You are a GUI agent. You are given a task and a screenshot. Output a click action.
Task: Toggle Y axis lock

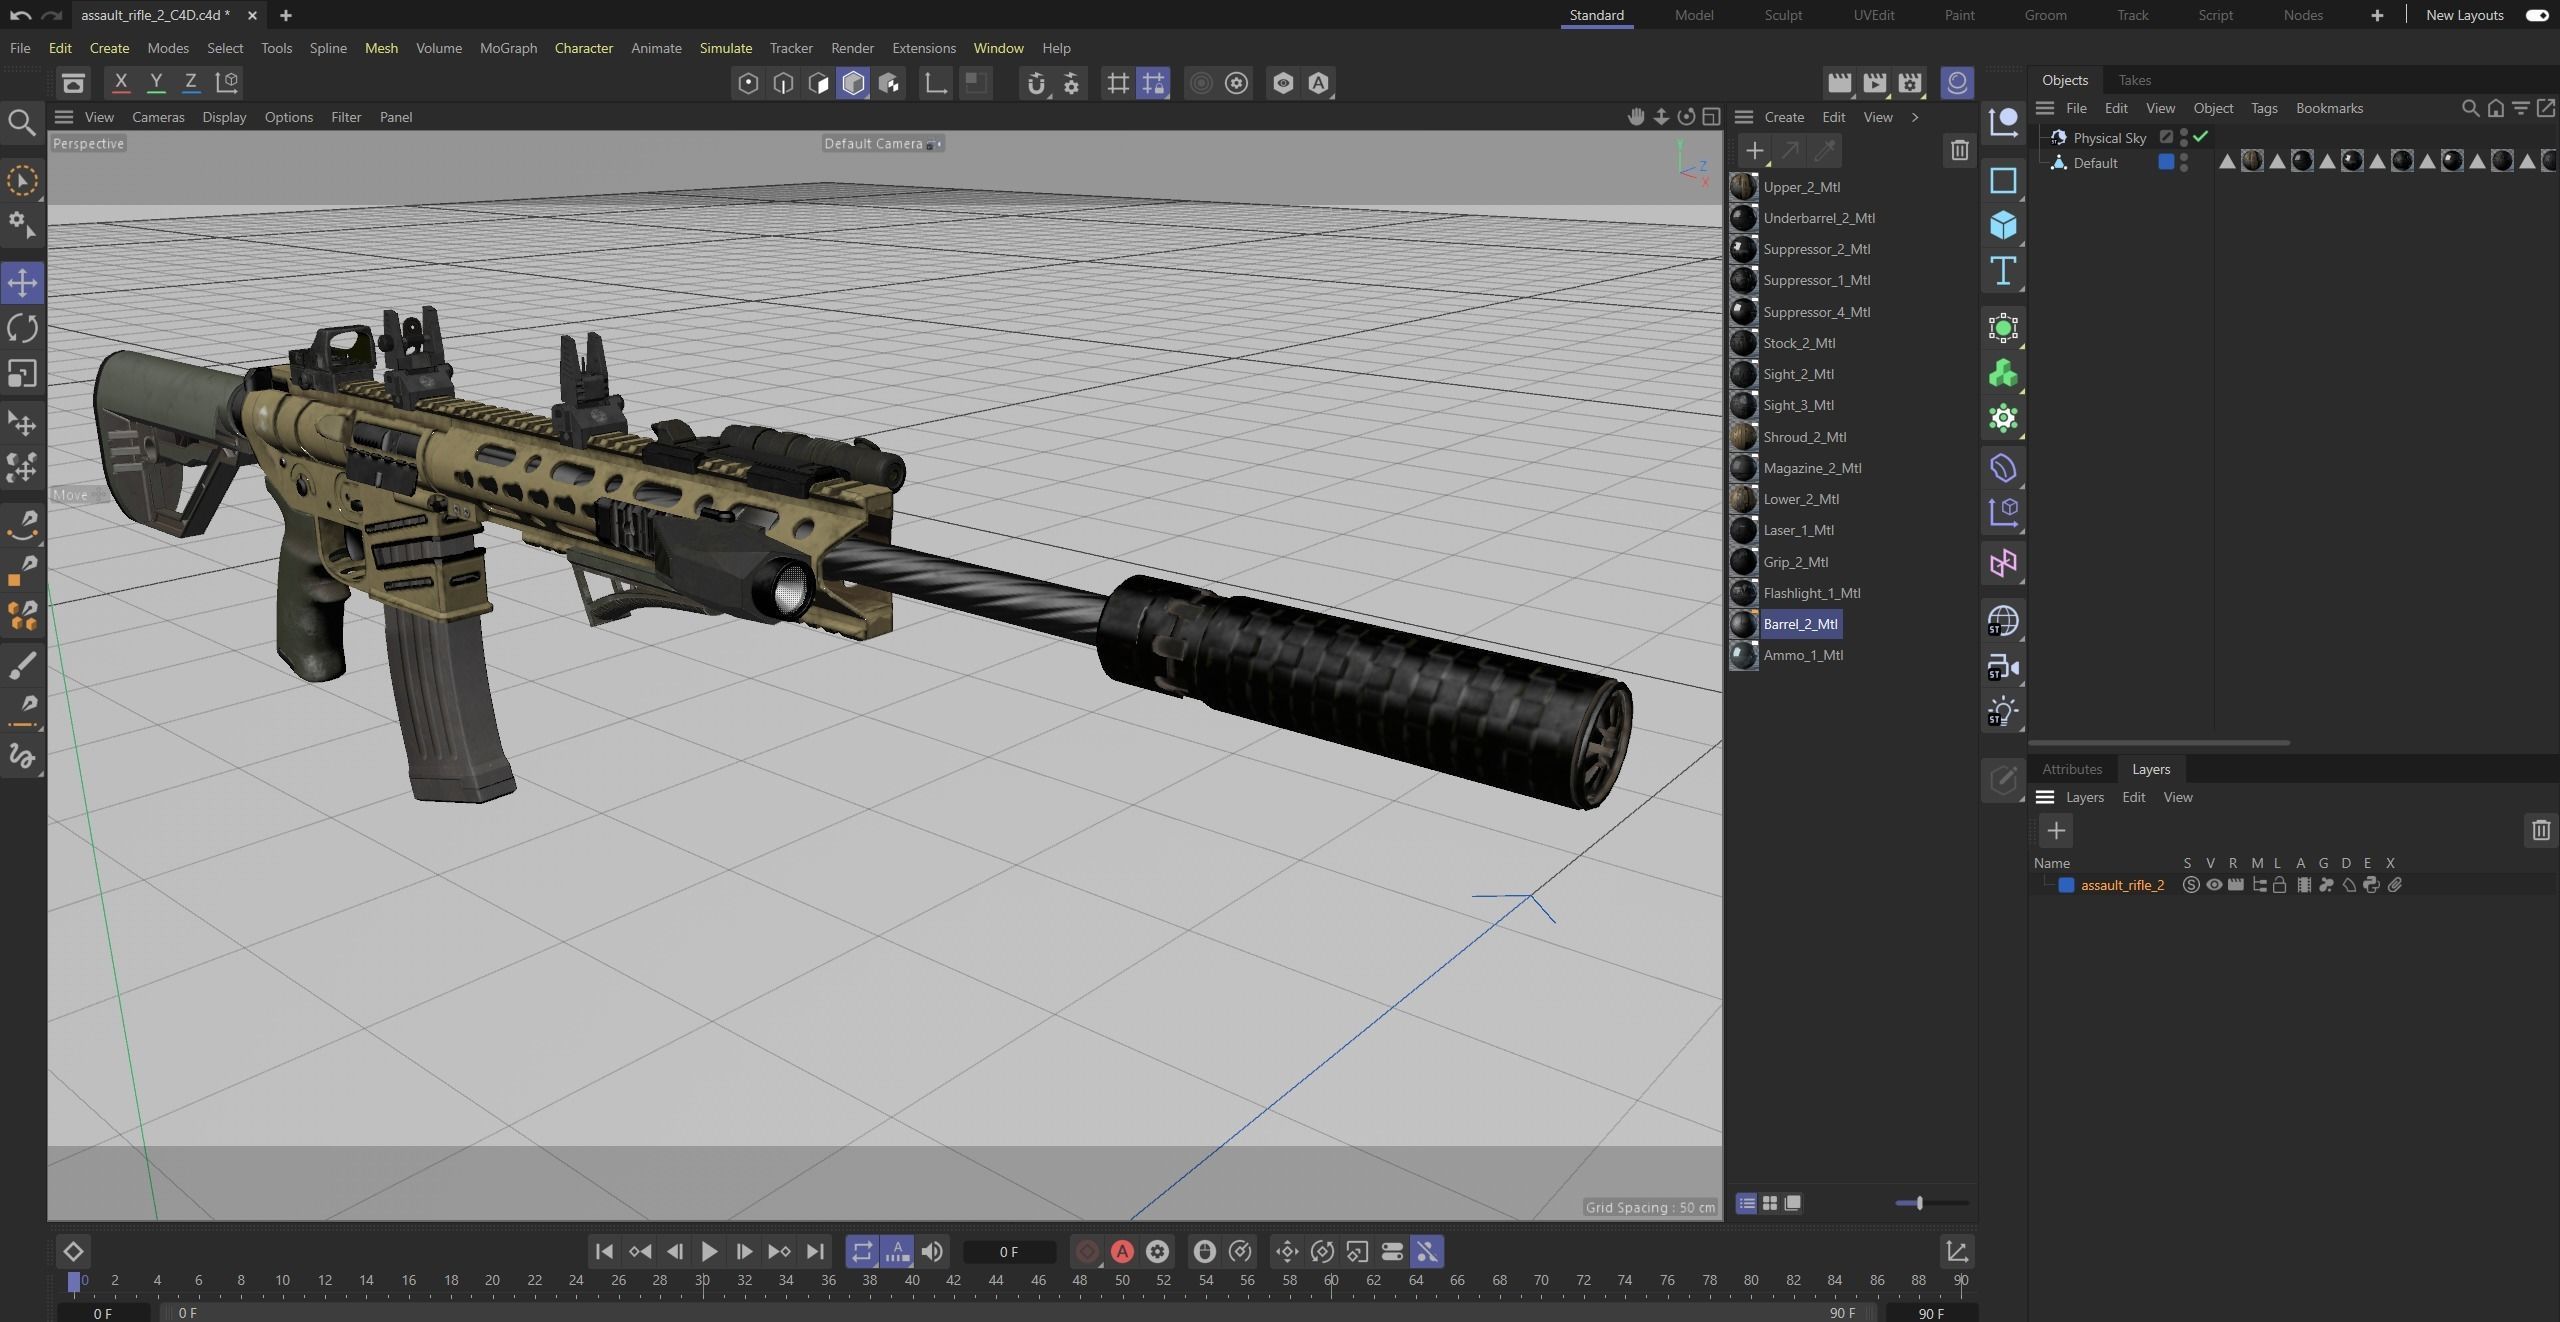click(156, 83)
